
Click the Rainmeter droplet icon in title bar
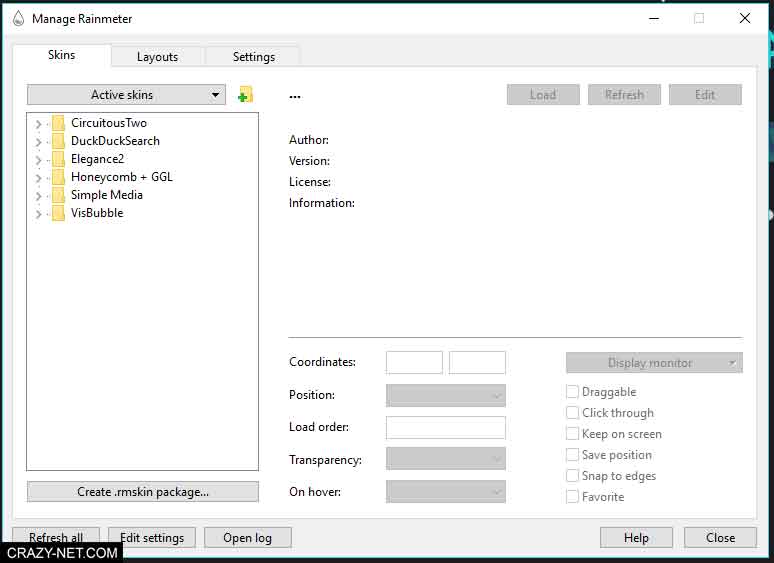[18, 19]
